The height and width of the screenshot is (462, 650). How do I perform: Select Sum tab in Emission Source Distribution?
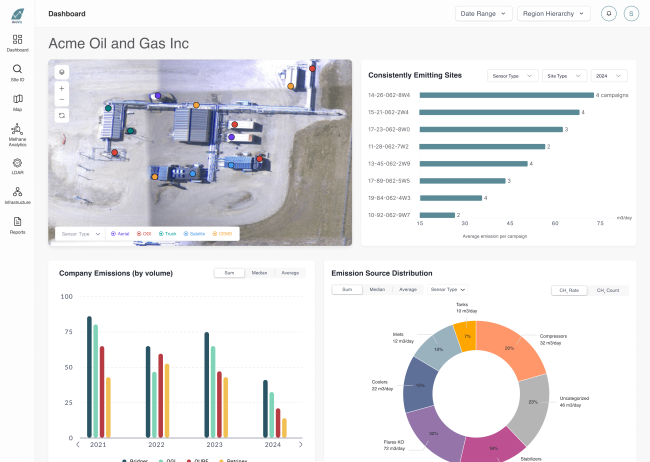(x=347, y=289)
